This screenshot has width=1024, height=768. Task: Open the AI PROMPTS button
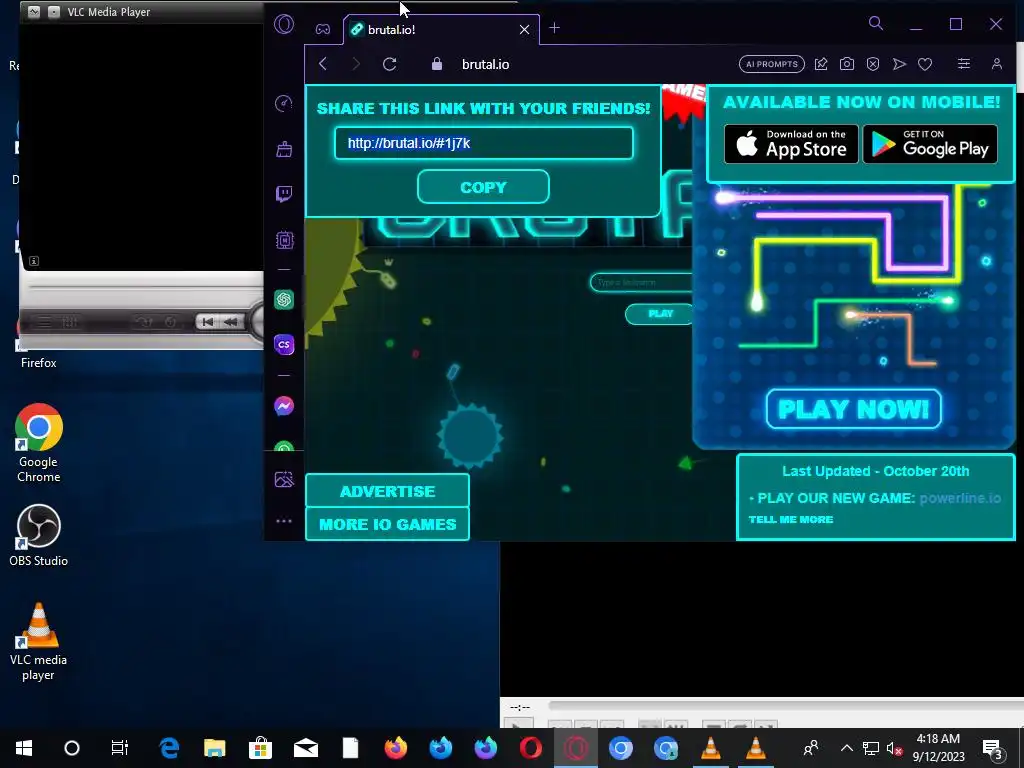[771, 64]
